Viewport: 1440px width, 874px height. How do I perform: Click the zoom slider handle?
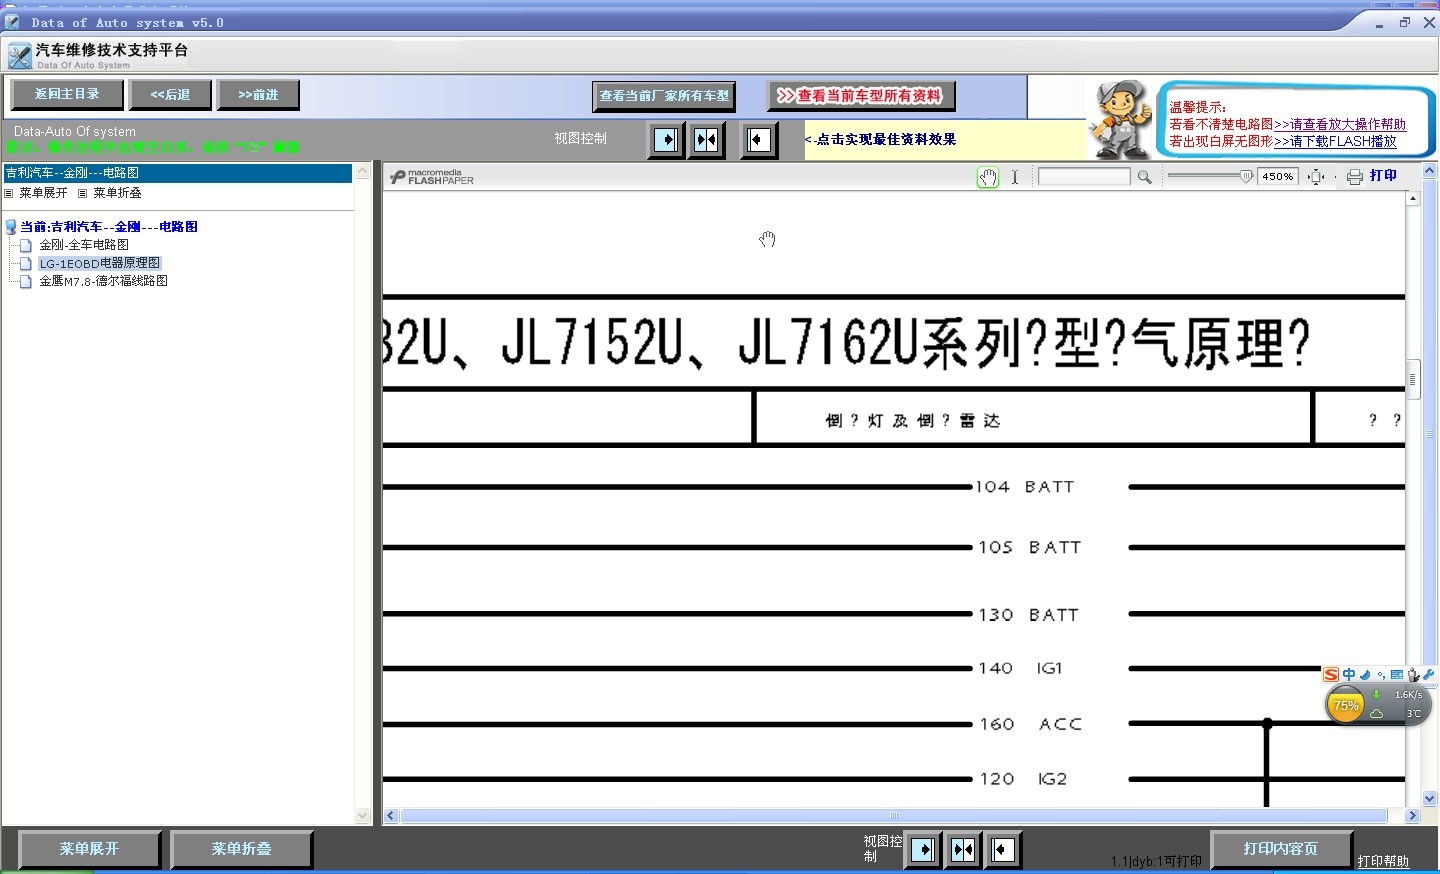coord(1246,176)
